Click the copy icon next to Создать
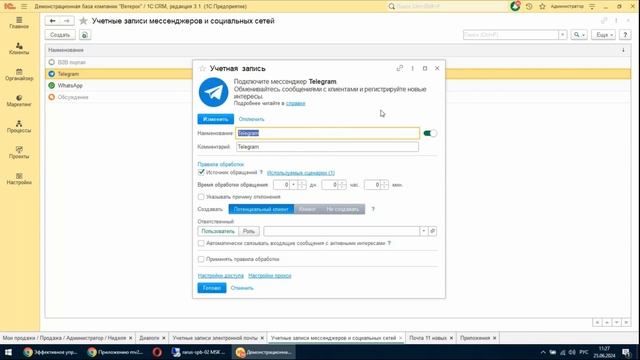640x360 pixels. pyautogui.click(x=84, y=35)
